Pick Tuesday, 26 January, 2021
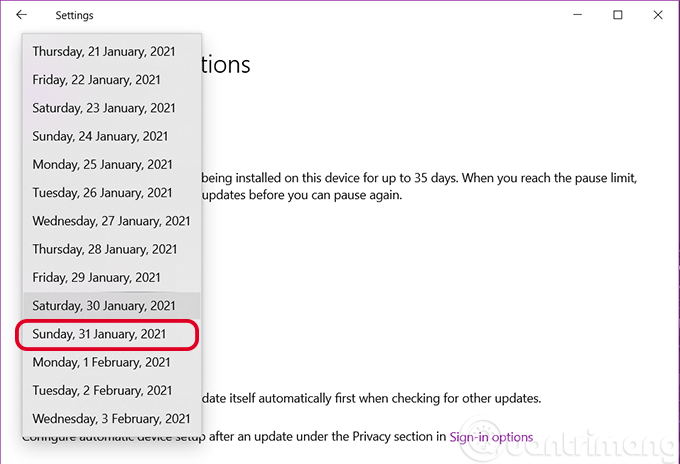 103,192
